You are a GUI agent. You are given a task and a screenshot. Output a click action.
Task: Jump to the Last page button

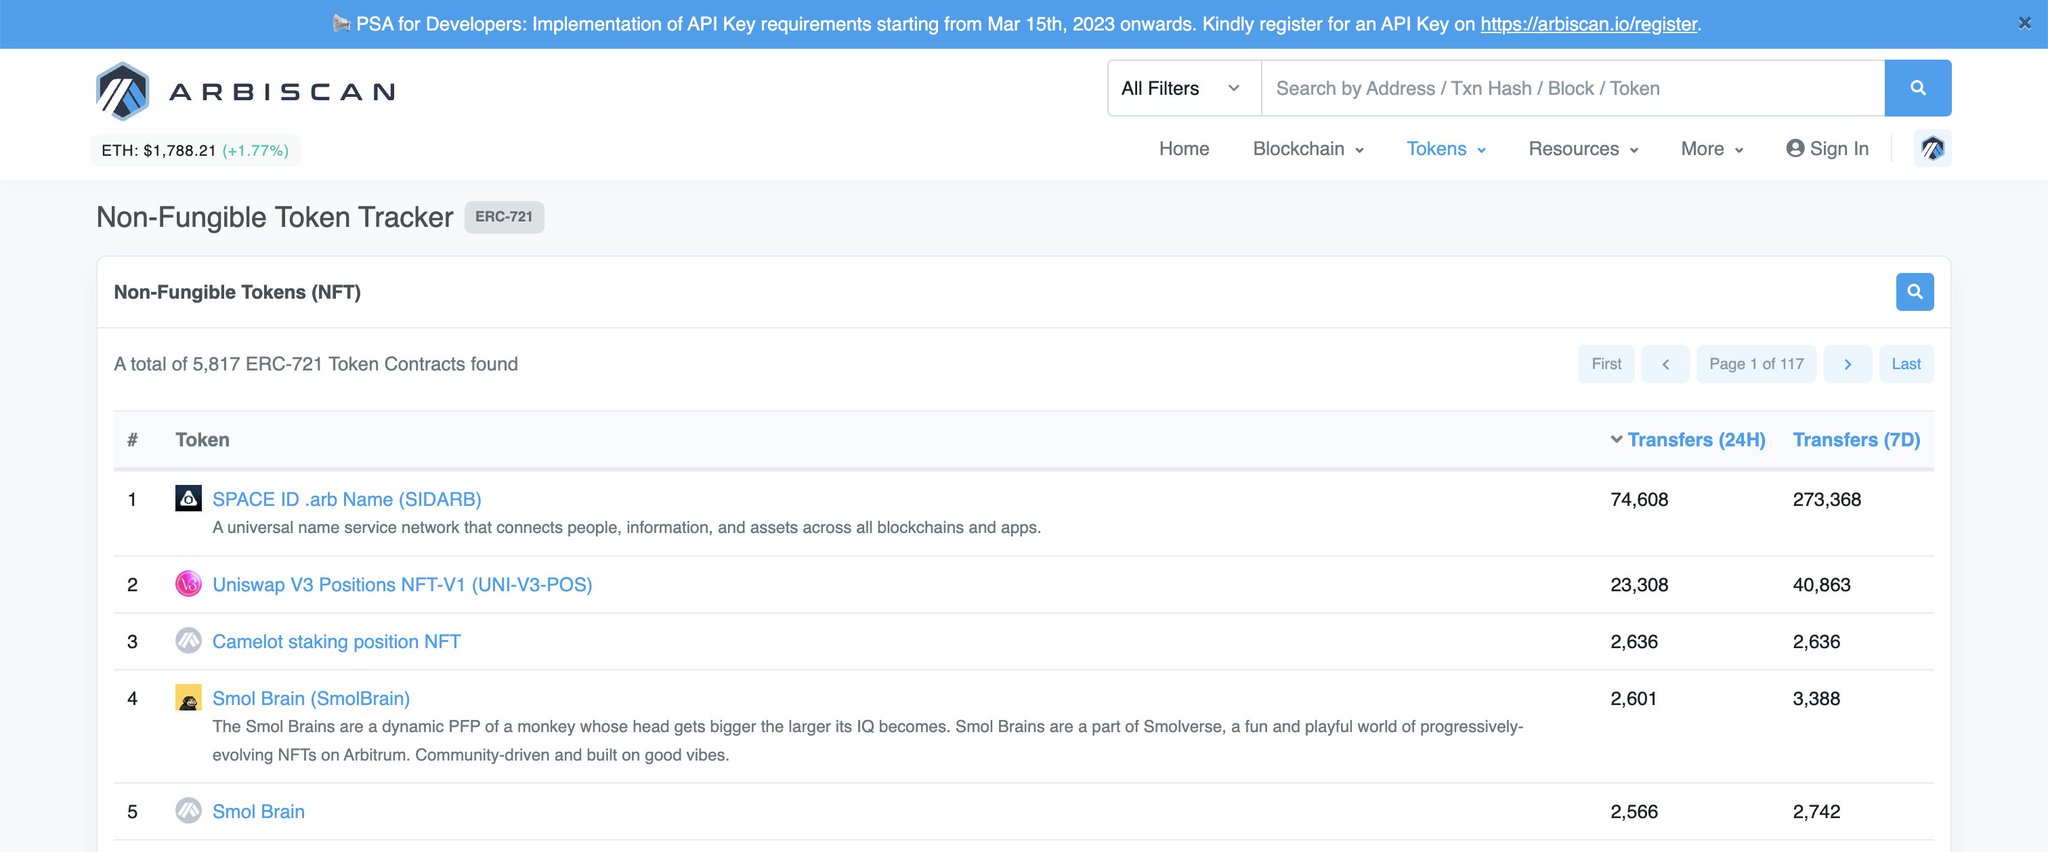1906,364
